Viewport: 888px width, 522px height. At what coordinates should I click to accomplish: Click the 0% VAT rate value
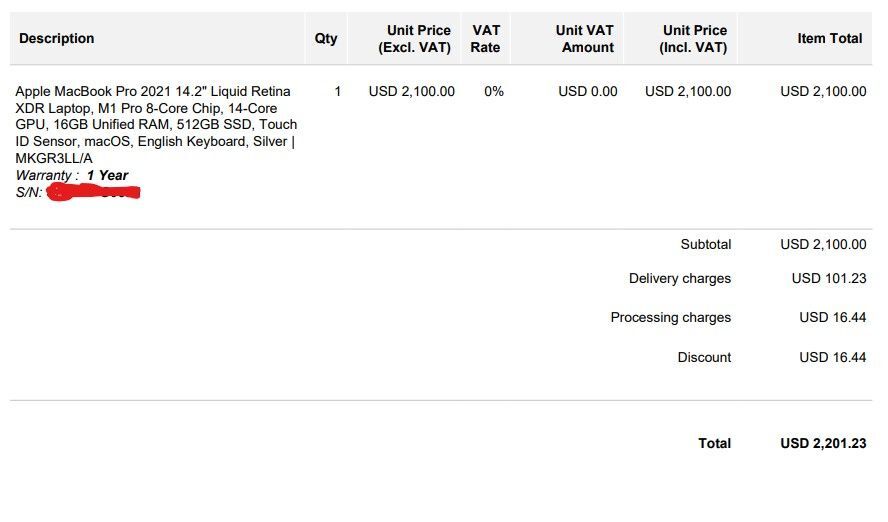point(494,91)
